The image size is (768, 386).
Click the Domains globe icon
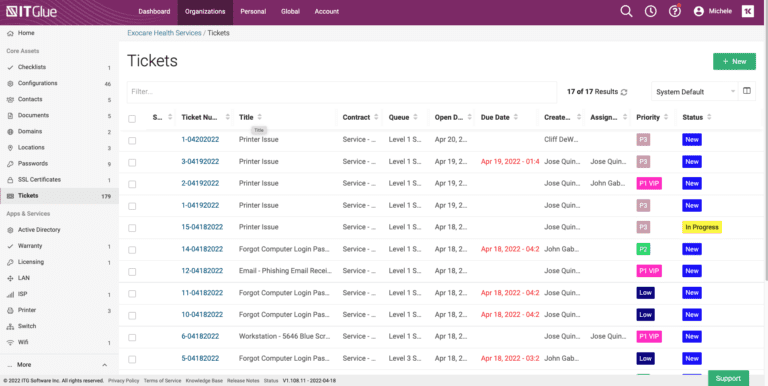[10, 132]
